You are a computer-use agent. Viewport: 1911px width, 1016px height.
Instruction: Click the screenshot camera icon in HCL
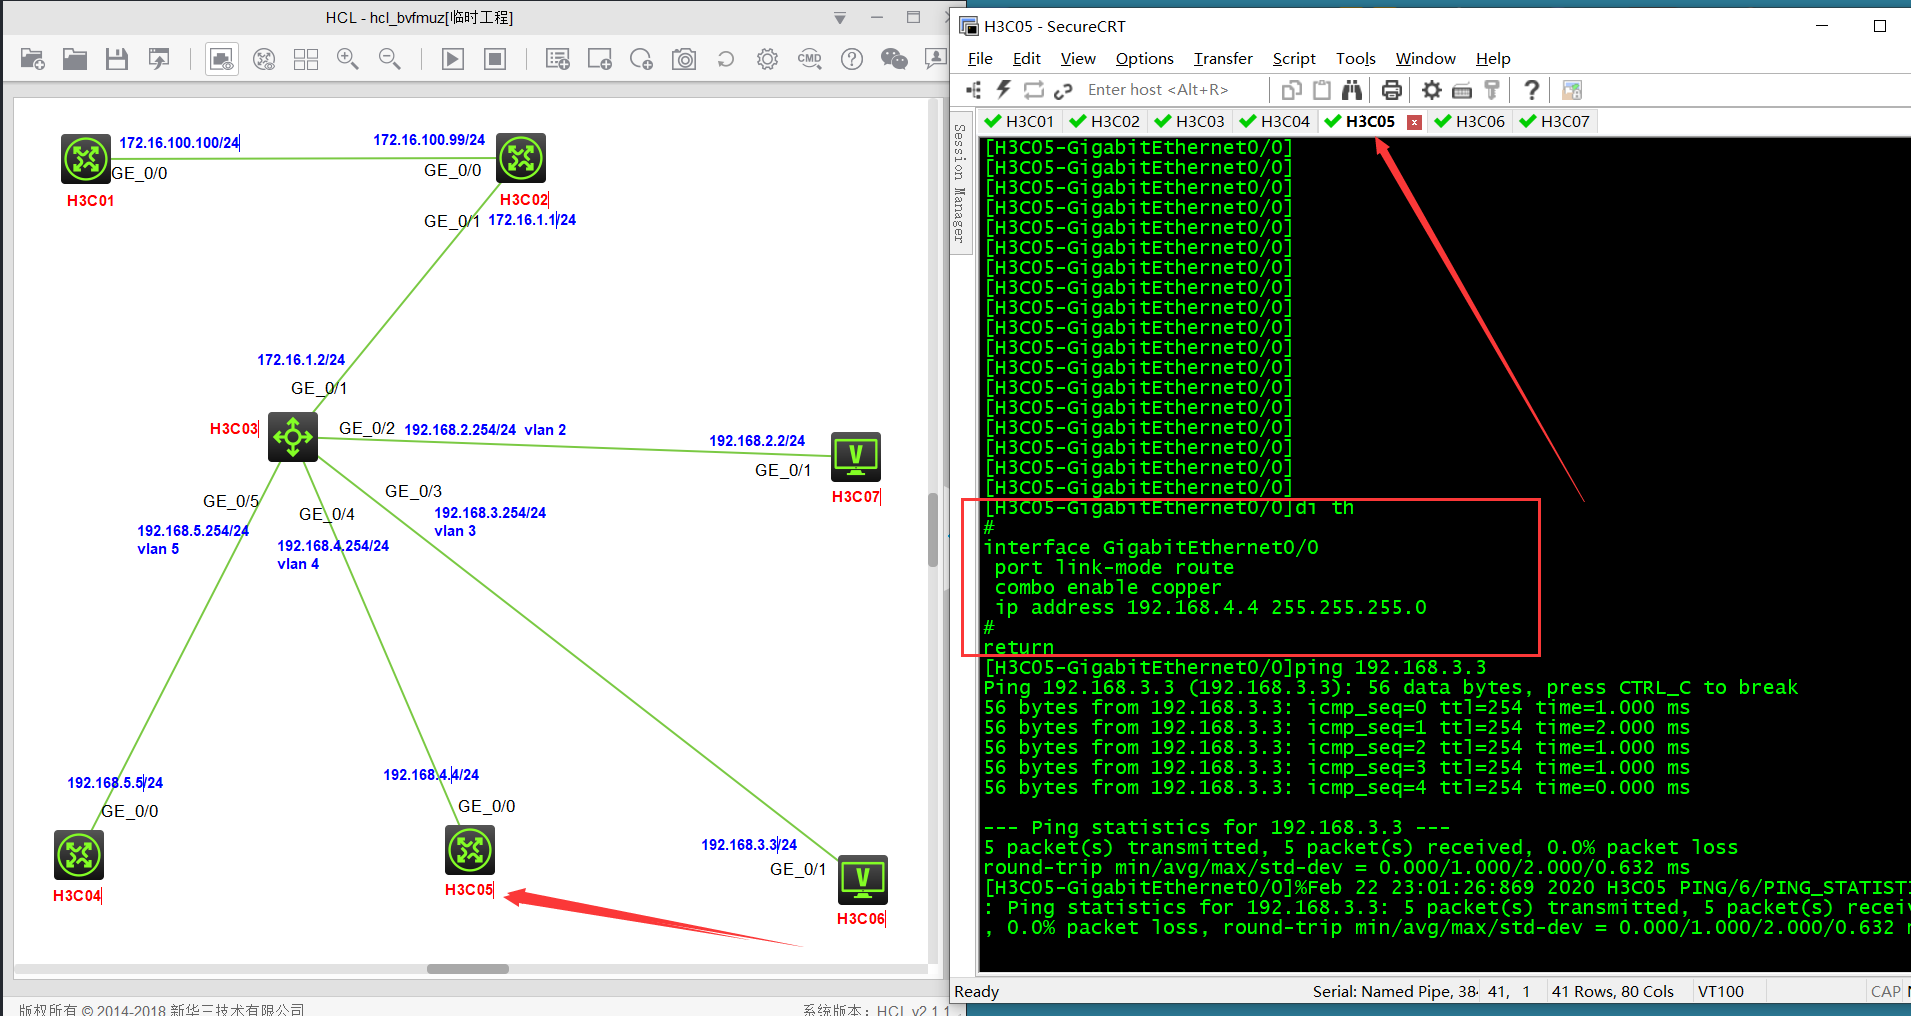click(684, 60)
